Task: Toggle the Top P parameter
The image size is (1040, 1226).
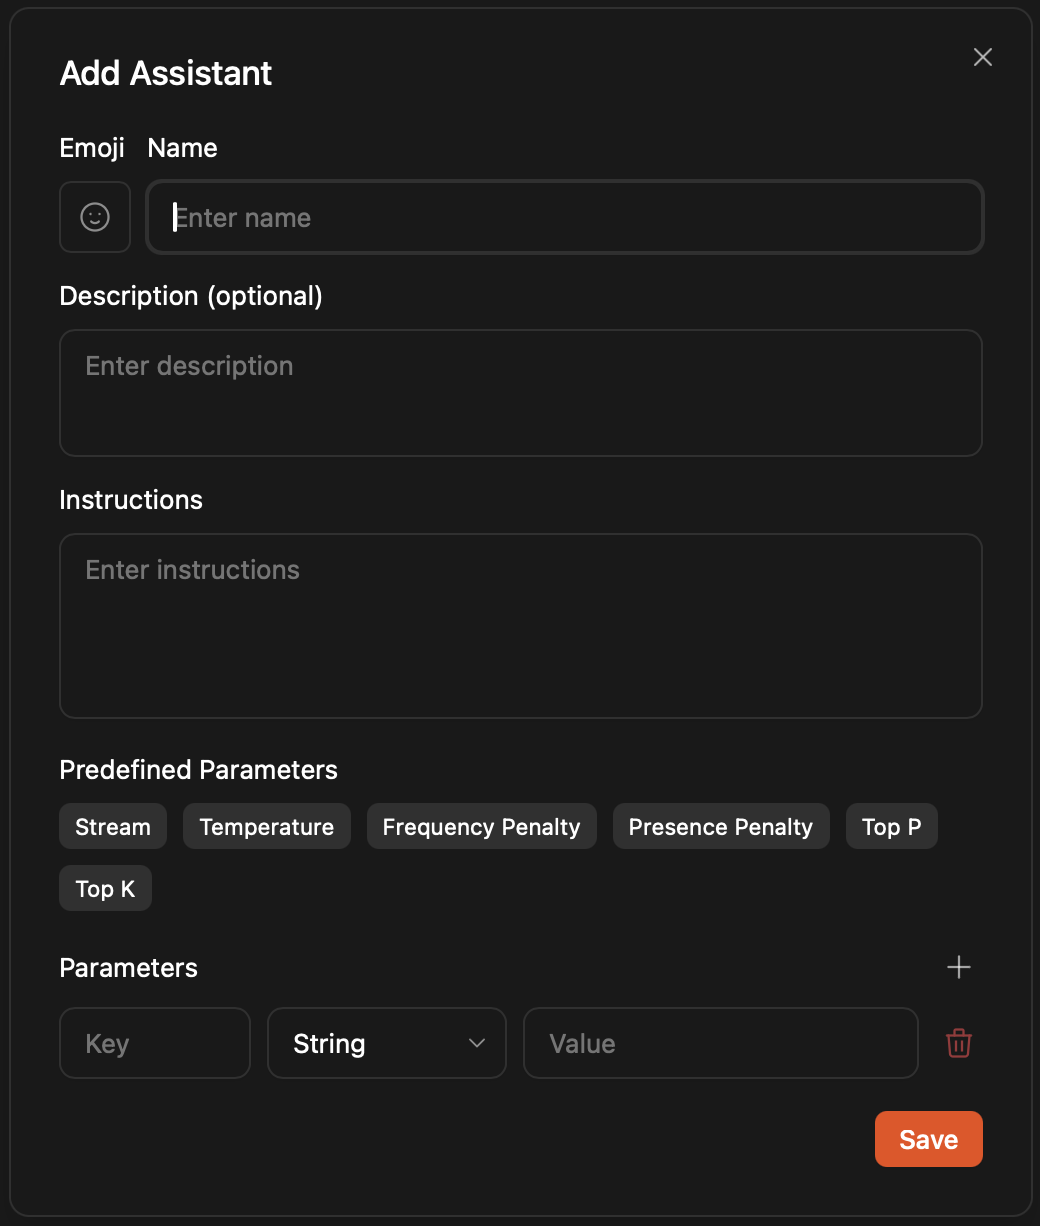Action: point(891,826)
